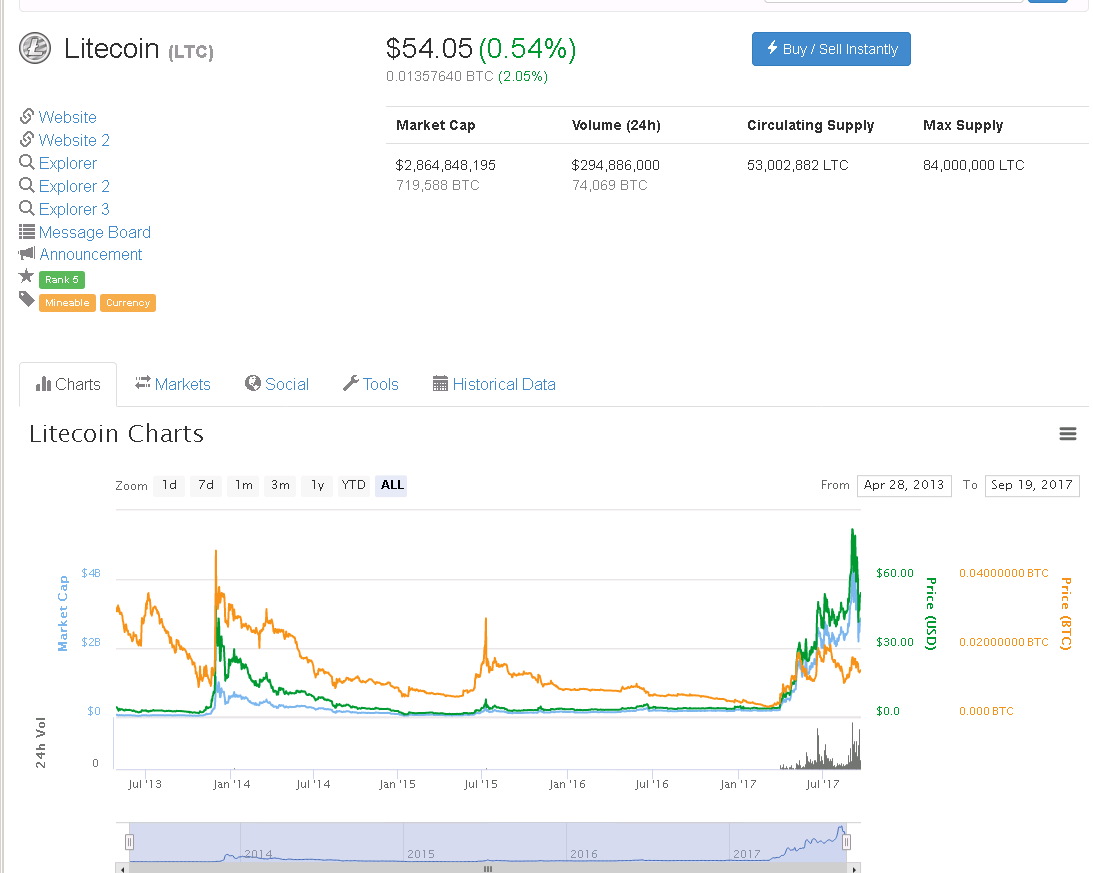Open the Explorer 3 link
Viewport: 1093px width, 873px height.
(74, 209)
